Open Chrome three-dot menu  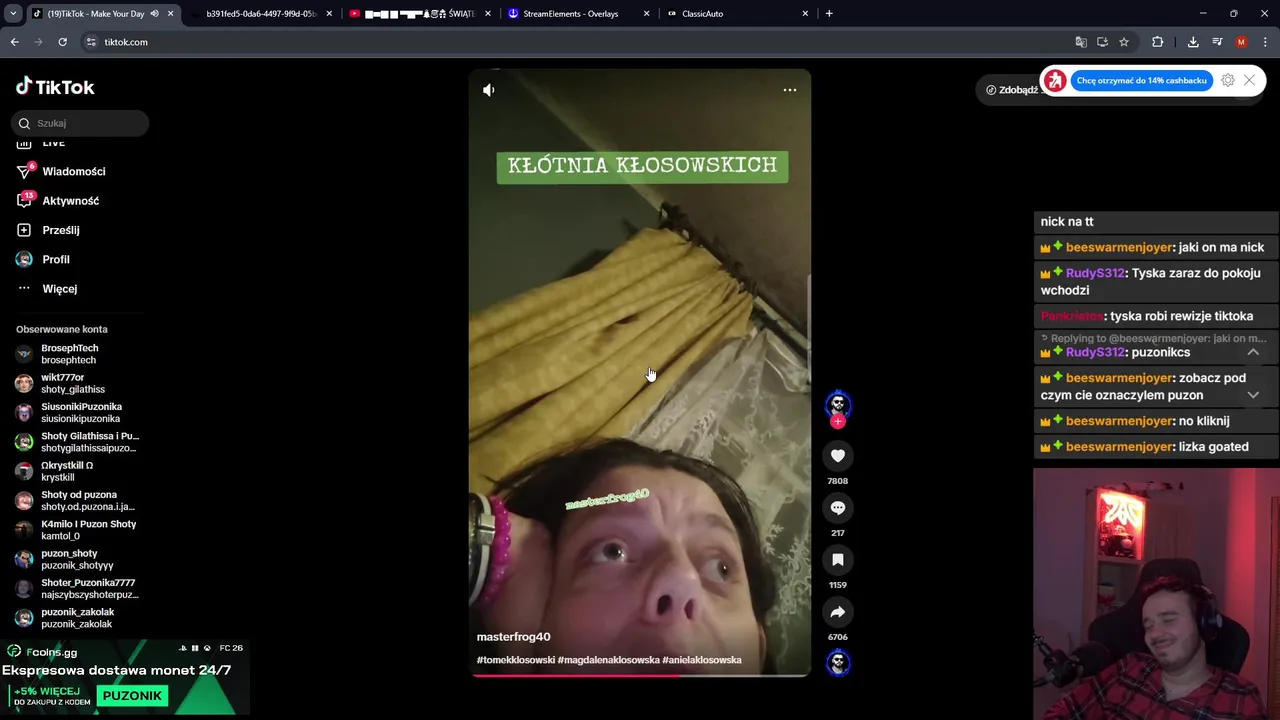point(1265,42)
